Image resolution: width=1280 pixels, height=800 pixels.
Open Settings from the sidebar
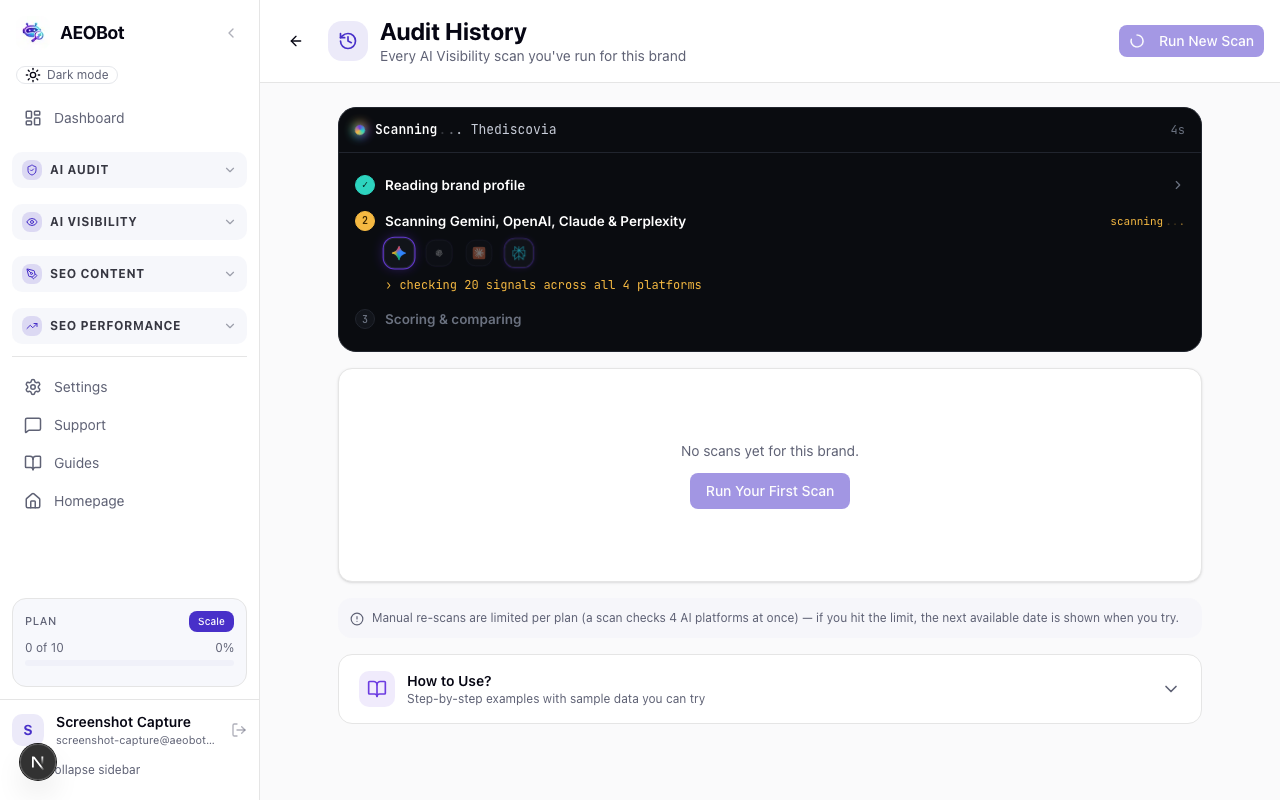pos(129,387)
